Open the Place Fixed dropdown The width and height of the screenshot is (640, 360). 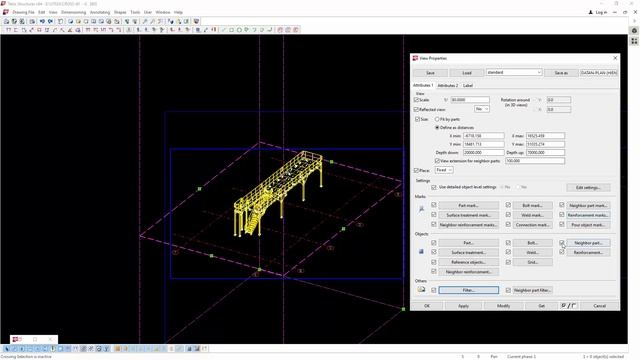click(444, 170)
